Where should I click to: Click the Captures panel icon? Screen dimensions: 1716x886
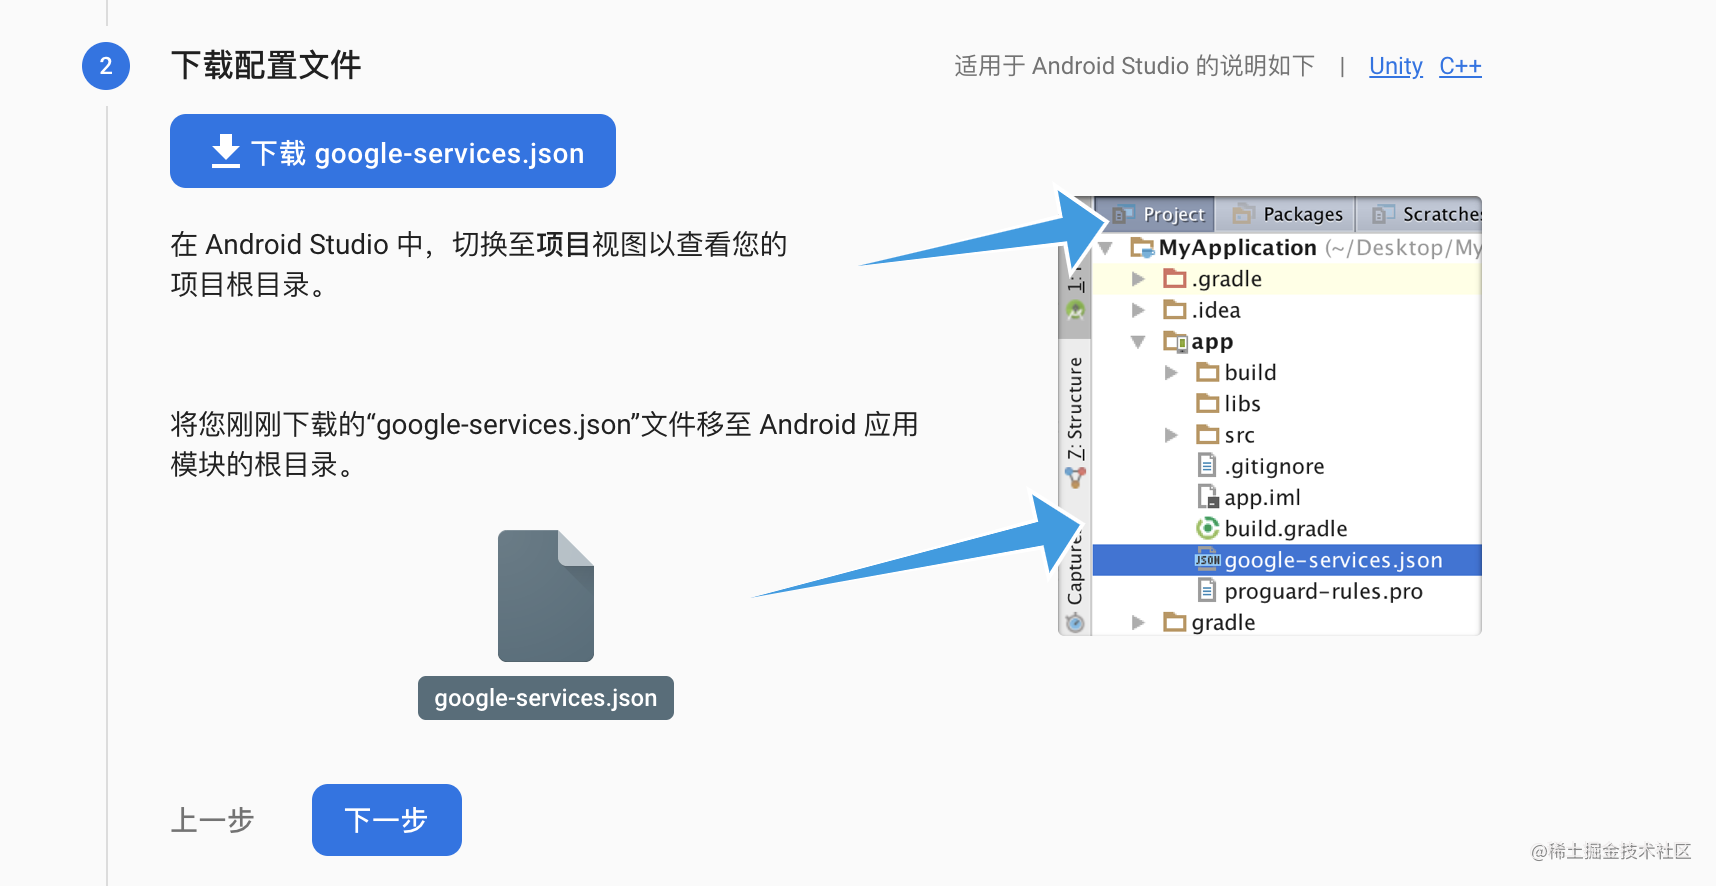(x=1075, y=623)
